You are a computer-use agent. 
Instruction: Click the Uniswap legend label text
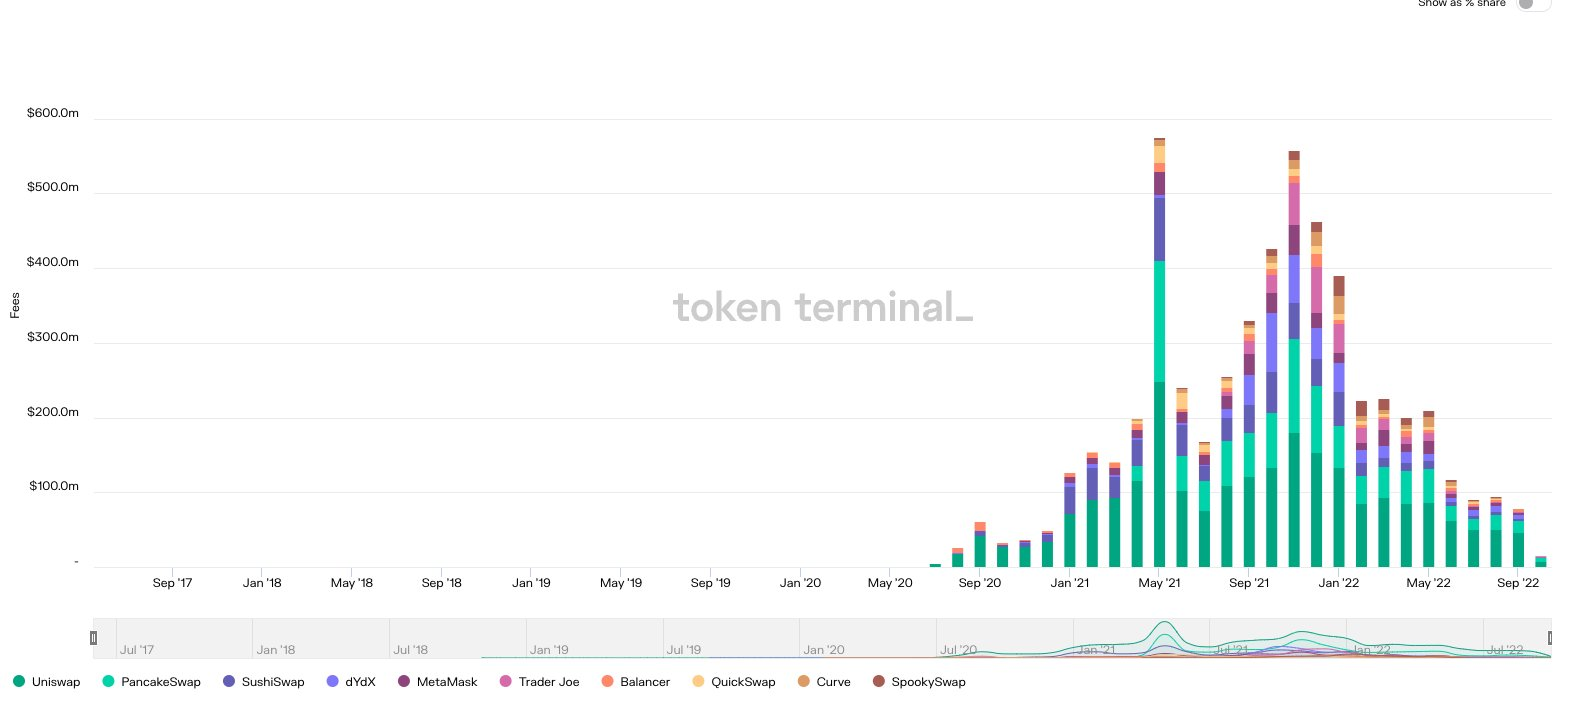(x=56, y=682)
